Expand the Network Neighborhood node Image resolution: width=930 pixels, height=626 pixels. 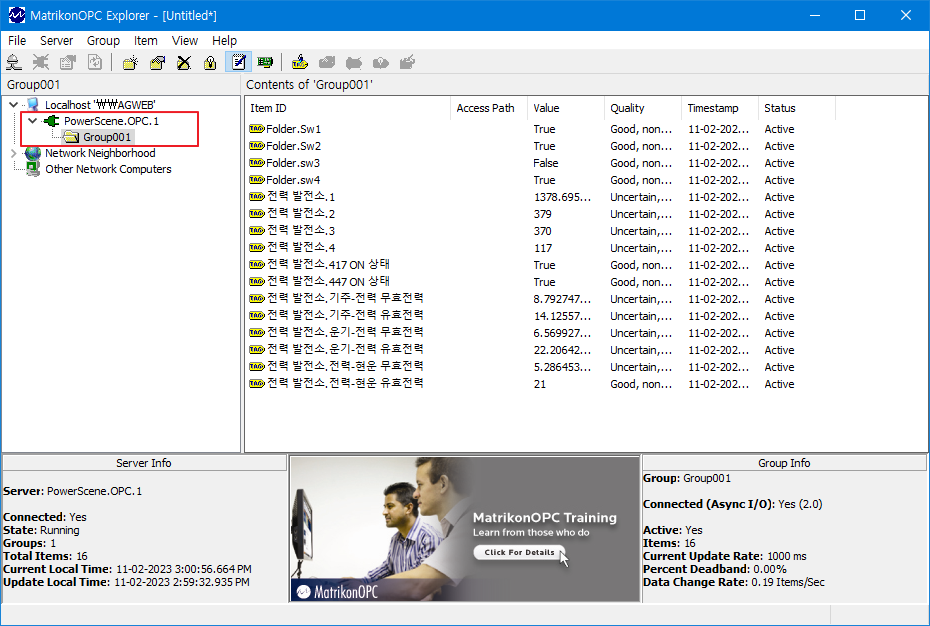point(13,153)
